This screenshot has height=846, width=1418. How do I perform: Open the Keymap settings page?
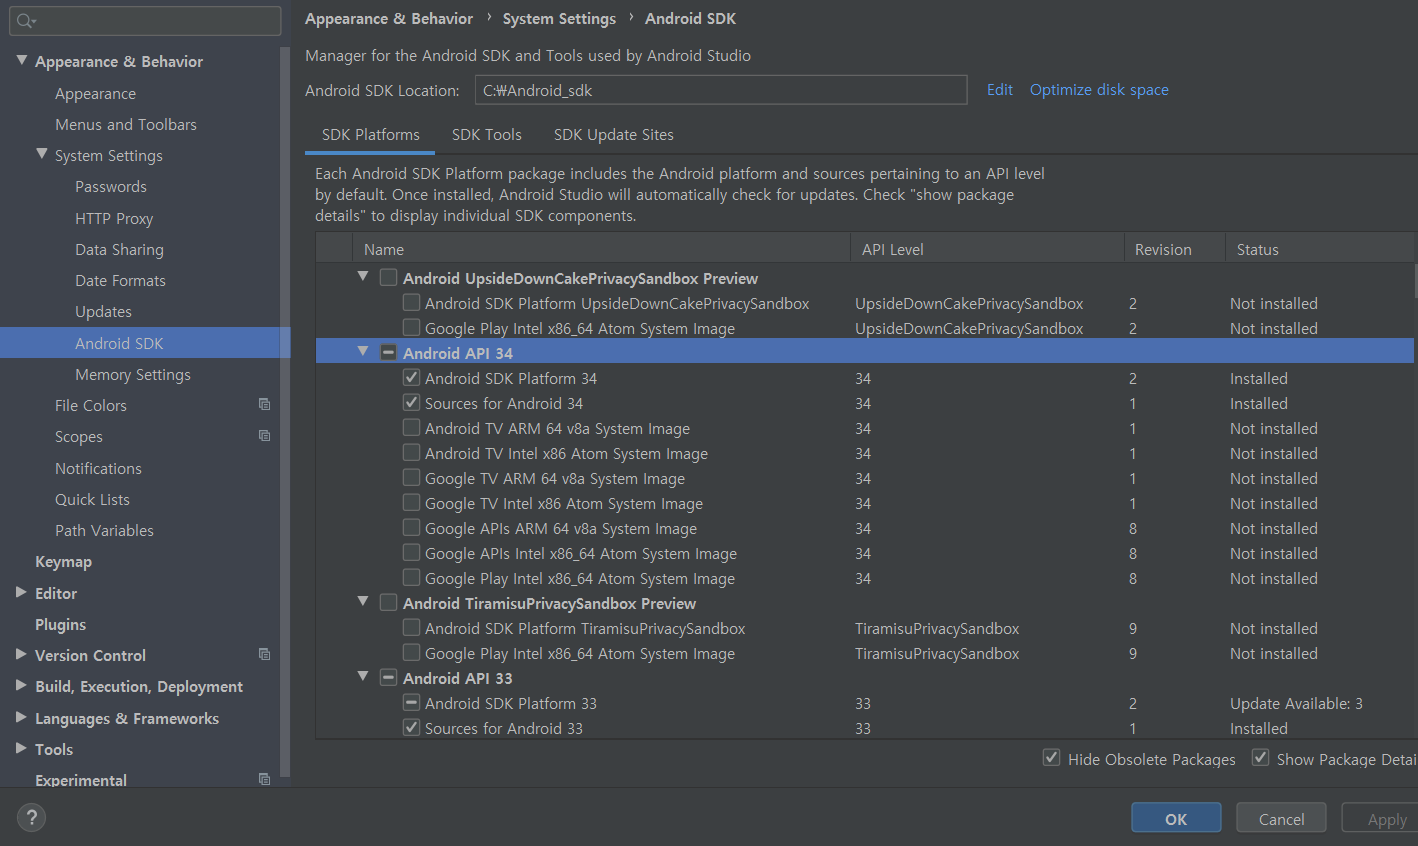coord(63,561)
